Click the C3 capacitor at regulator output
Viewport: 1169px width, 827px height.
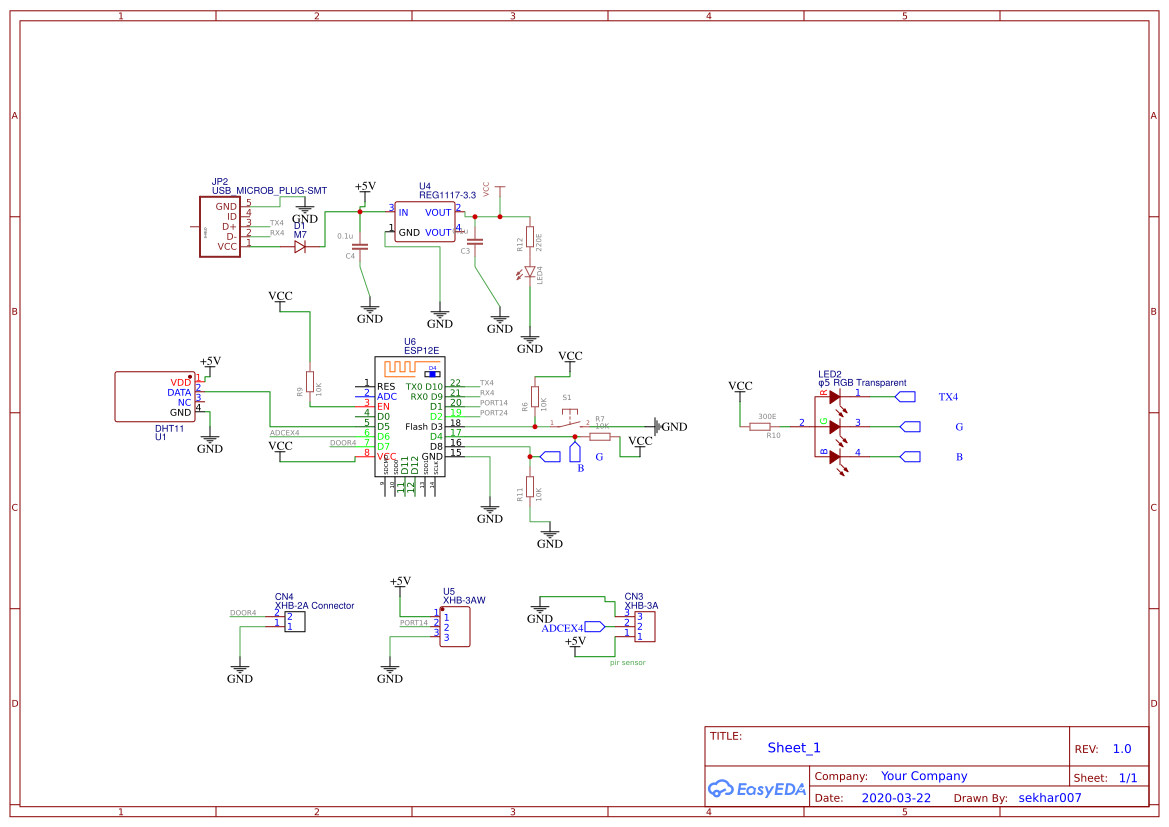tap(475, 242)
